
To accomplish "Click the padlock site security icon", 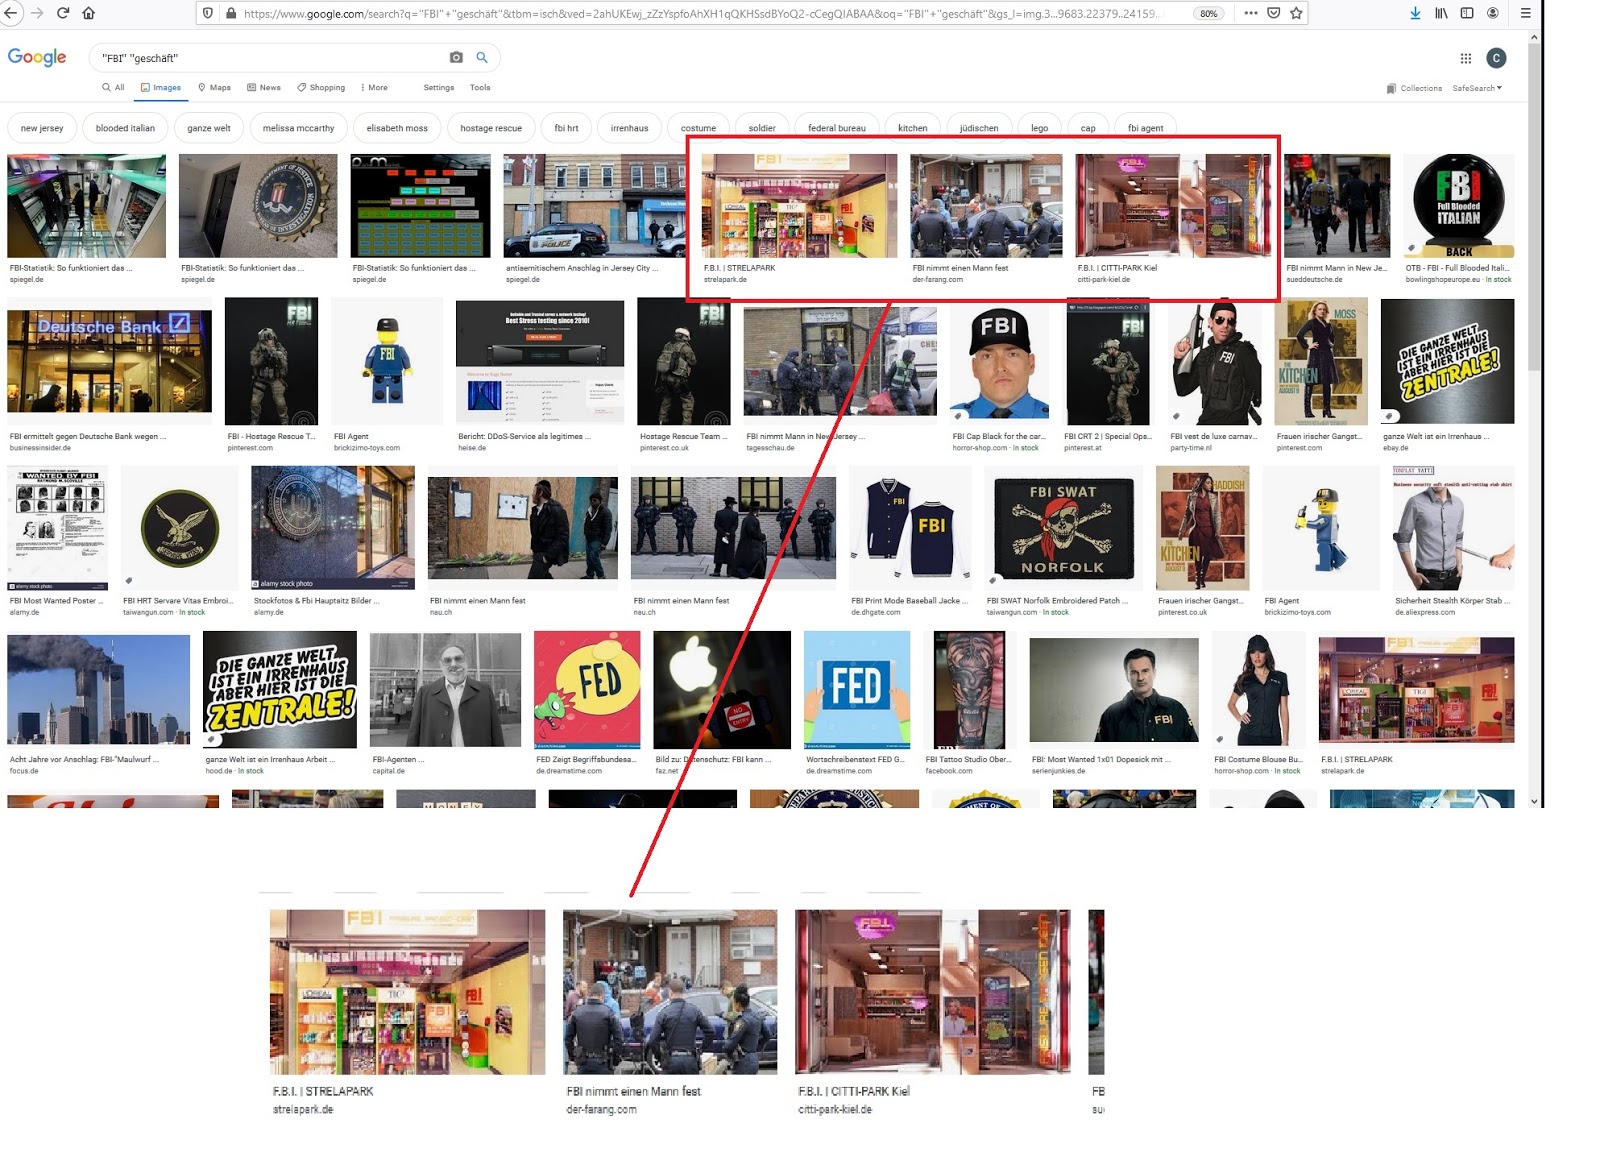I will (x=231, y=13).
